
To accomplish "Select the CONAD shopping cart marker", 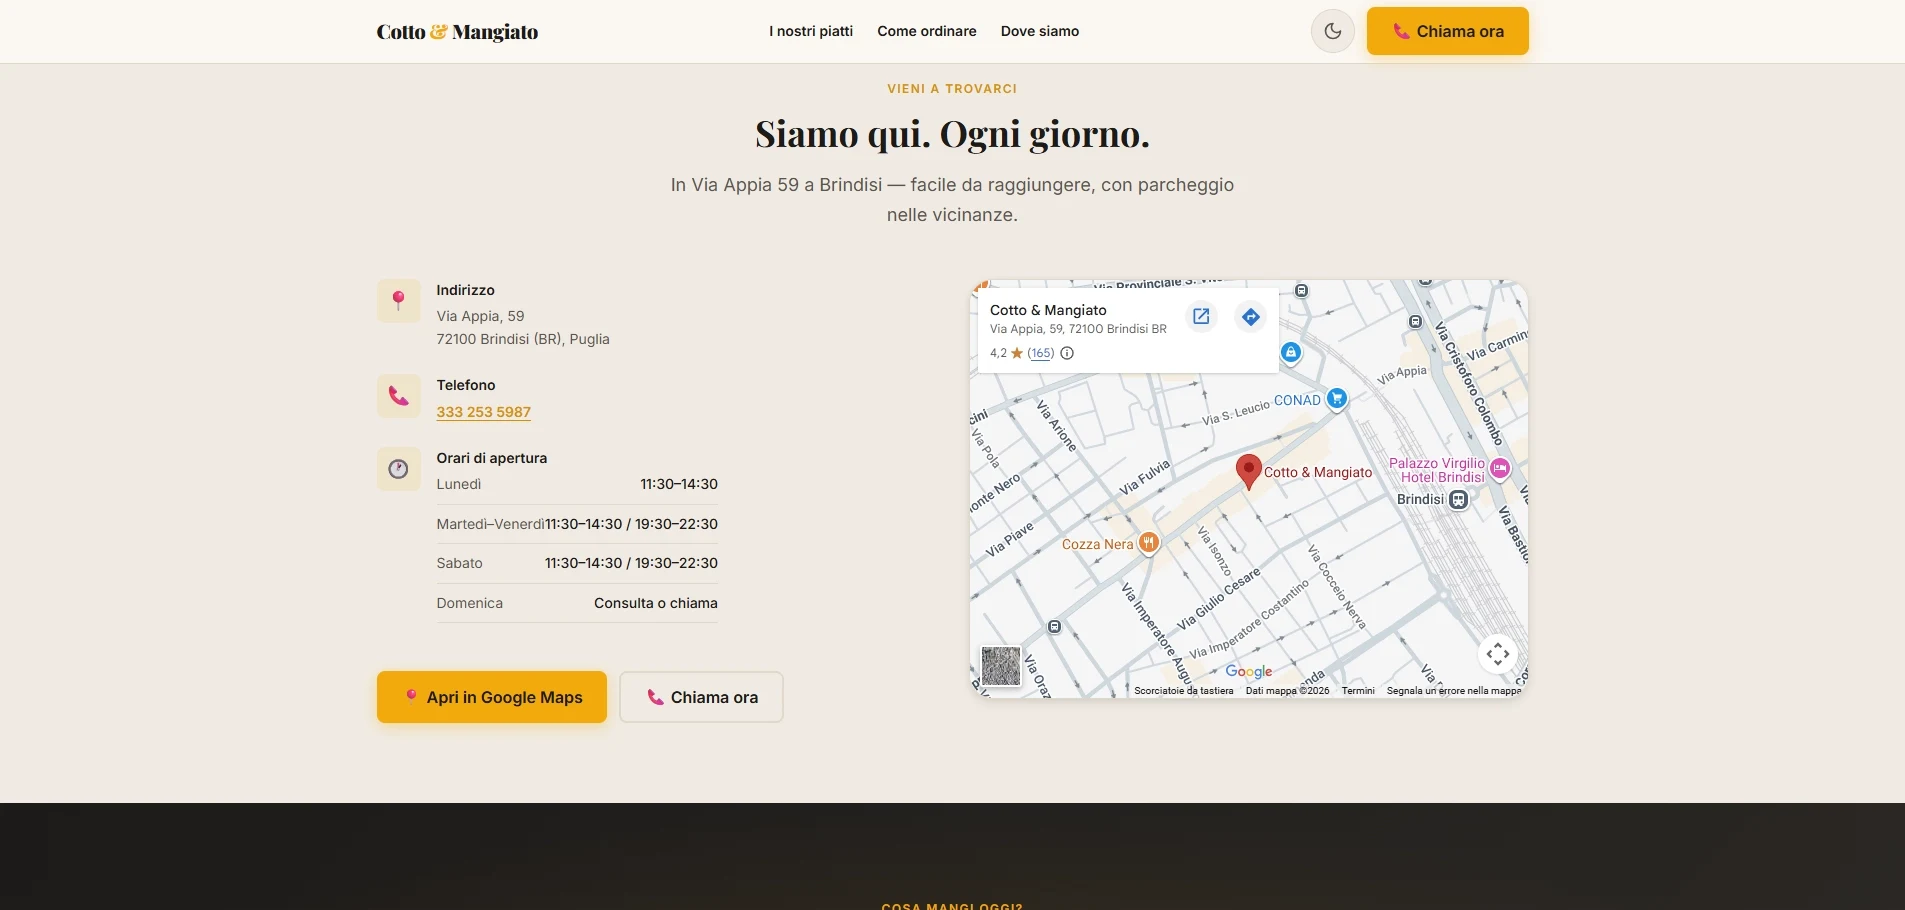I will [x=1337, y=399].
